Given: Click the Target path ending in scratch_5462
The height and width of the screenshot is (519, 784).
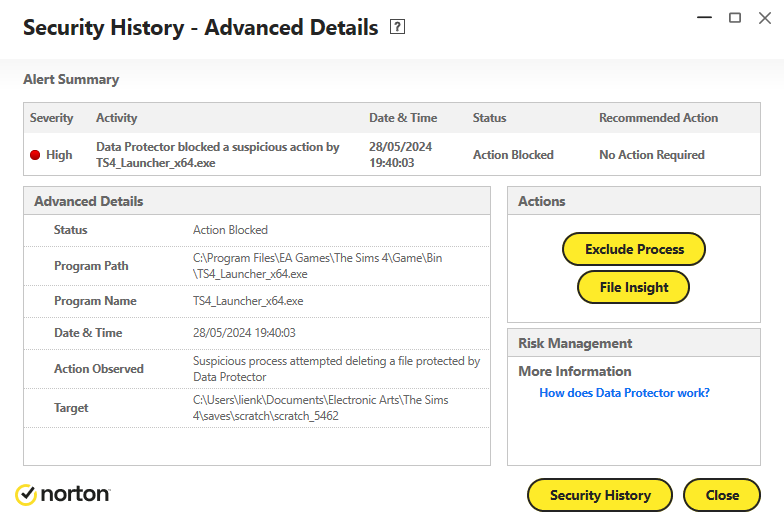Looking at the screenshot, I should (320, 408).
